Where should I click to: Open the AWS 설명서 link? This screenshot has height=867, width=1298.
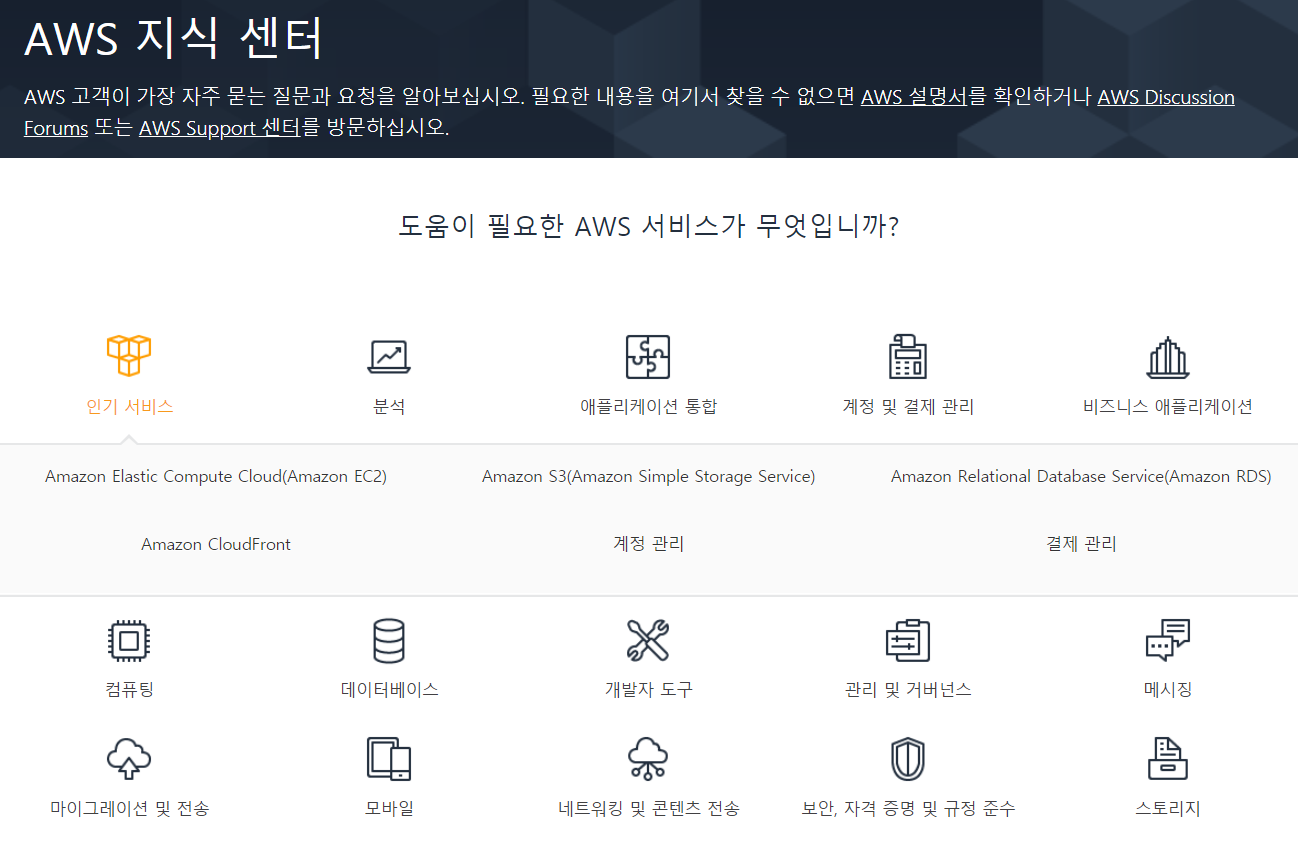point(913,97)
